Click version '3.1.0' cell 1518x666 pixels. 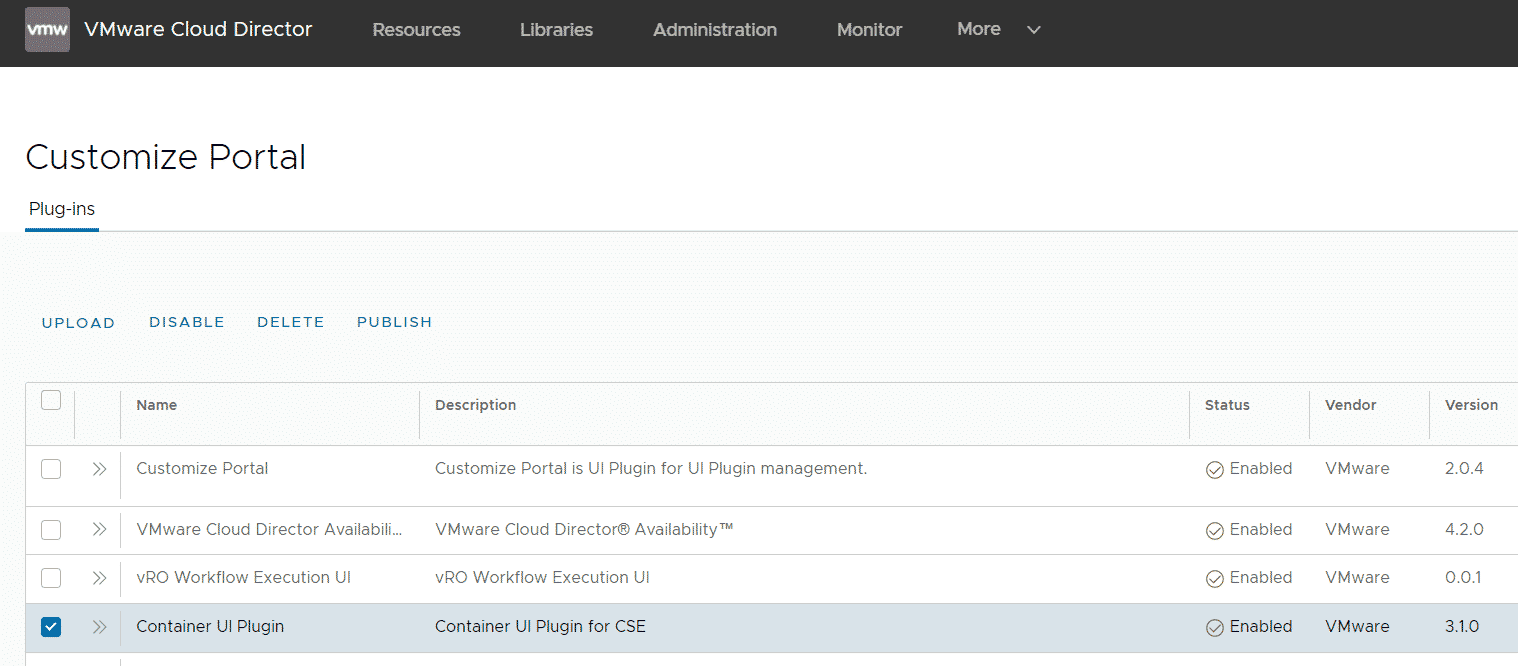pyautogui.click(x=1462, y=626)
